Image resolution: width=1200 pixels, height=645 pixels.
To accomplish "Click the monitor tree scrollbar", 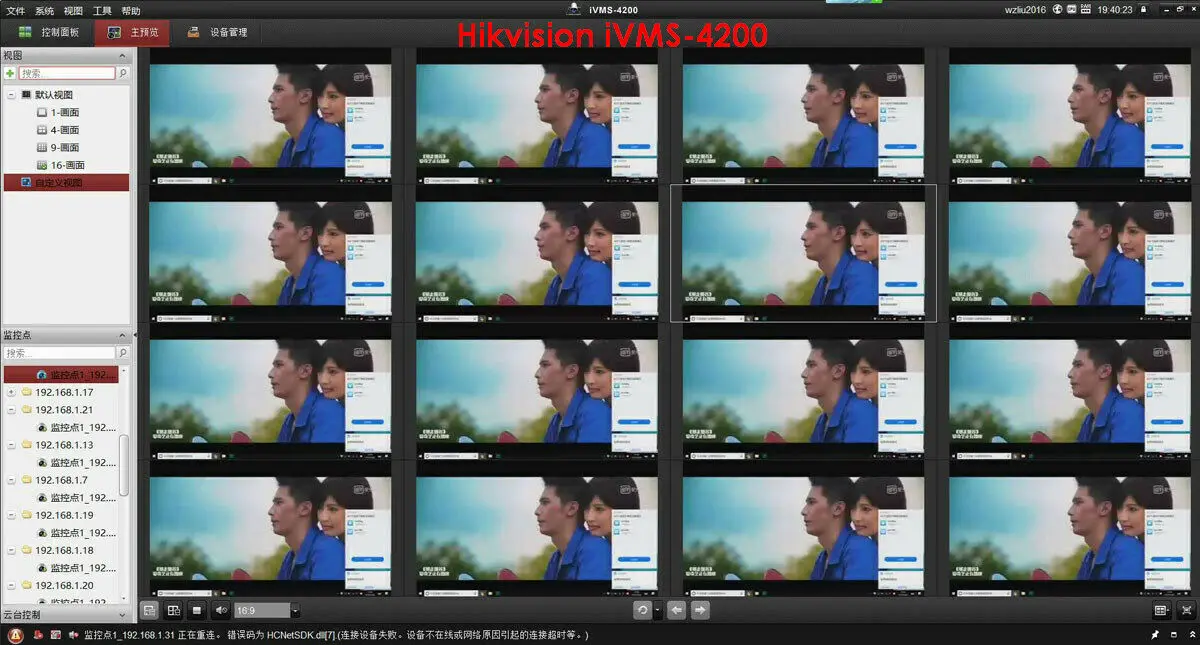I will point(124,464).
